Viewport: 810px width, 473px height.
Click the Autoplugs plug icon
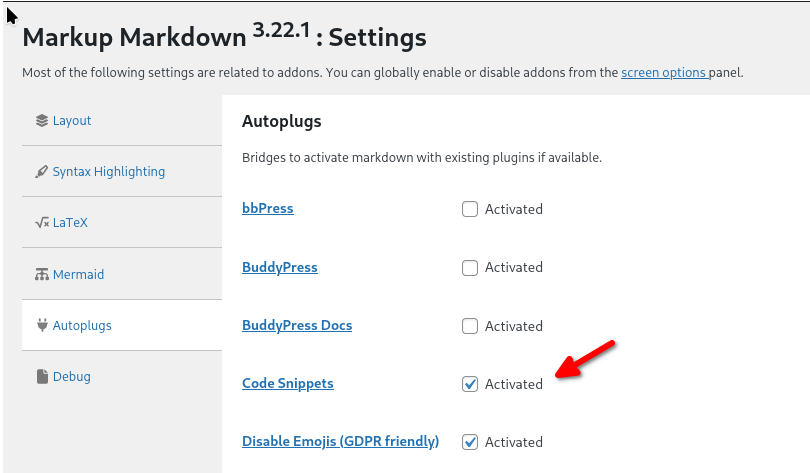pyautogui.click(x=41, y=326)
